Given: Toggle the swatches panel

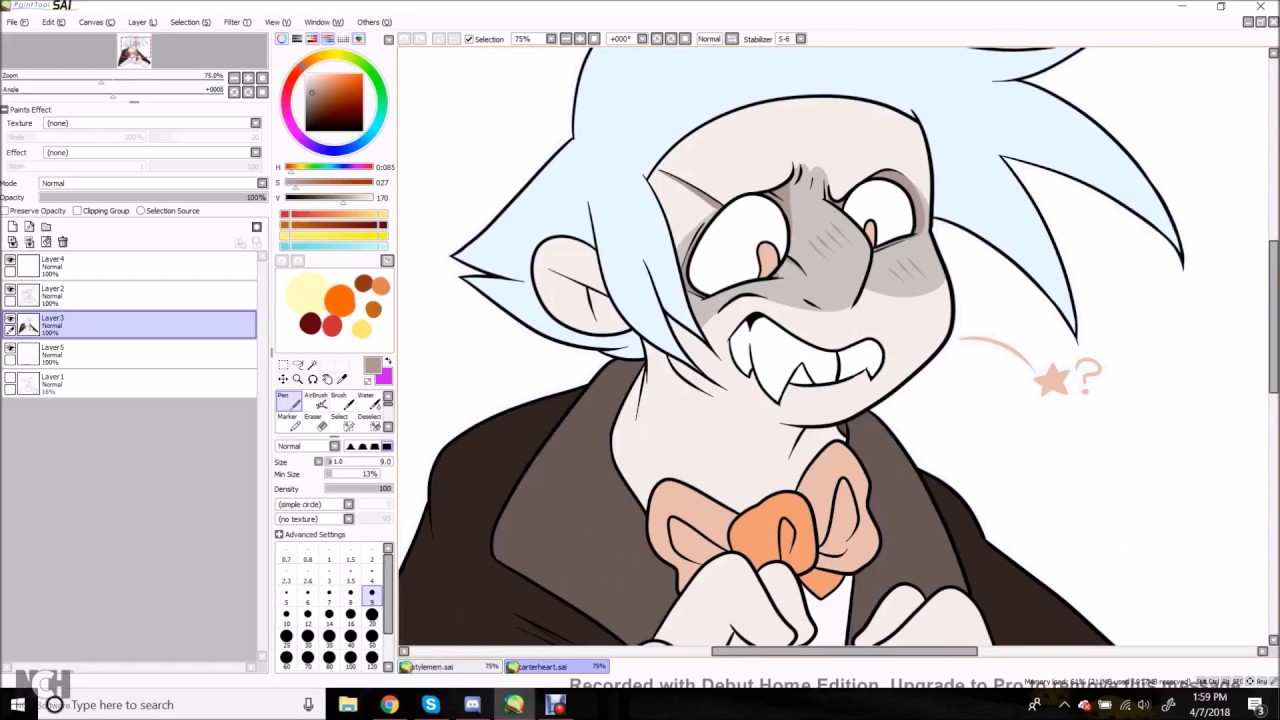Looking at the screenshot, I should click(342, 39).
